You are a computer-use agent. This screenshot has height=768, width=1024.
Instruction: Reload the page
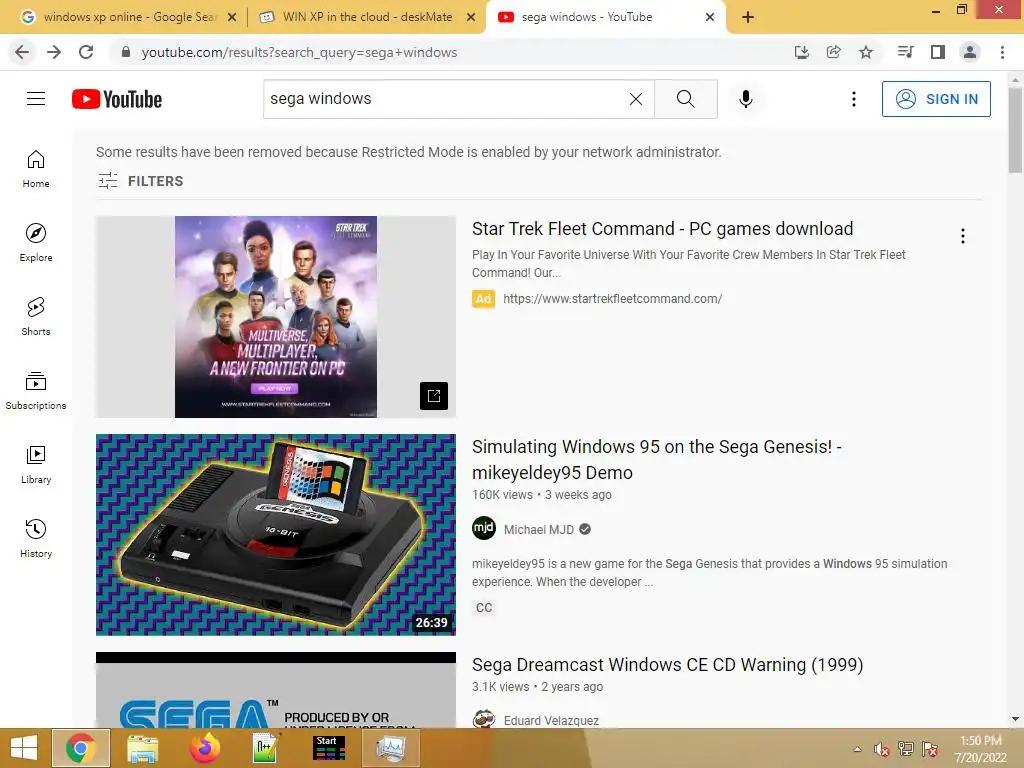pos(86,52)
